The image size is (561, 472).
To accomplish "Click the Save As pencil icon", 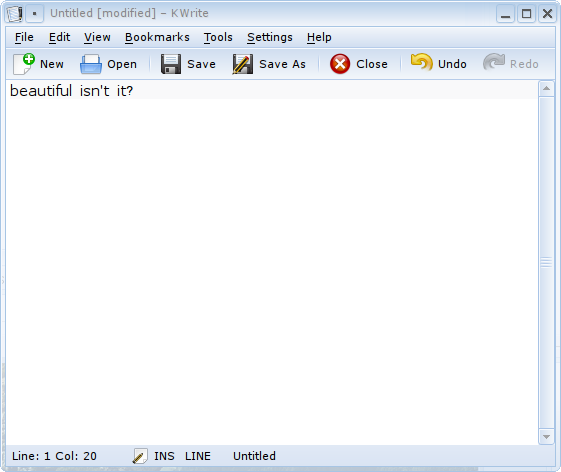I will [243, 64].
